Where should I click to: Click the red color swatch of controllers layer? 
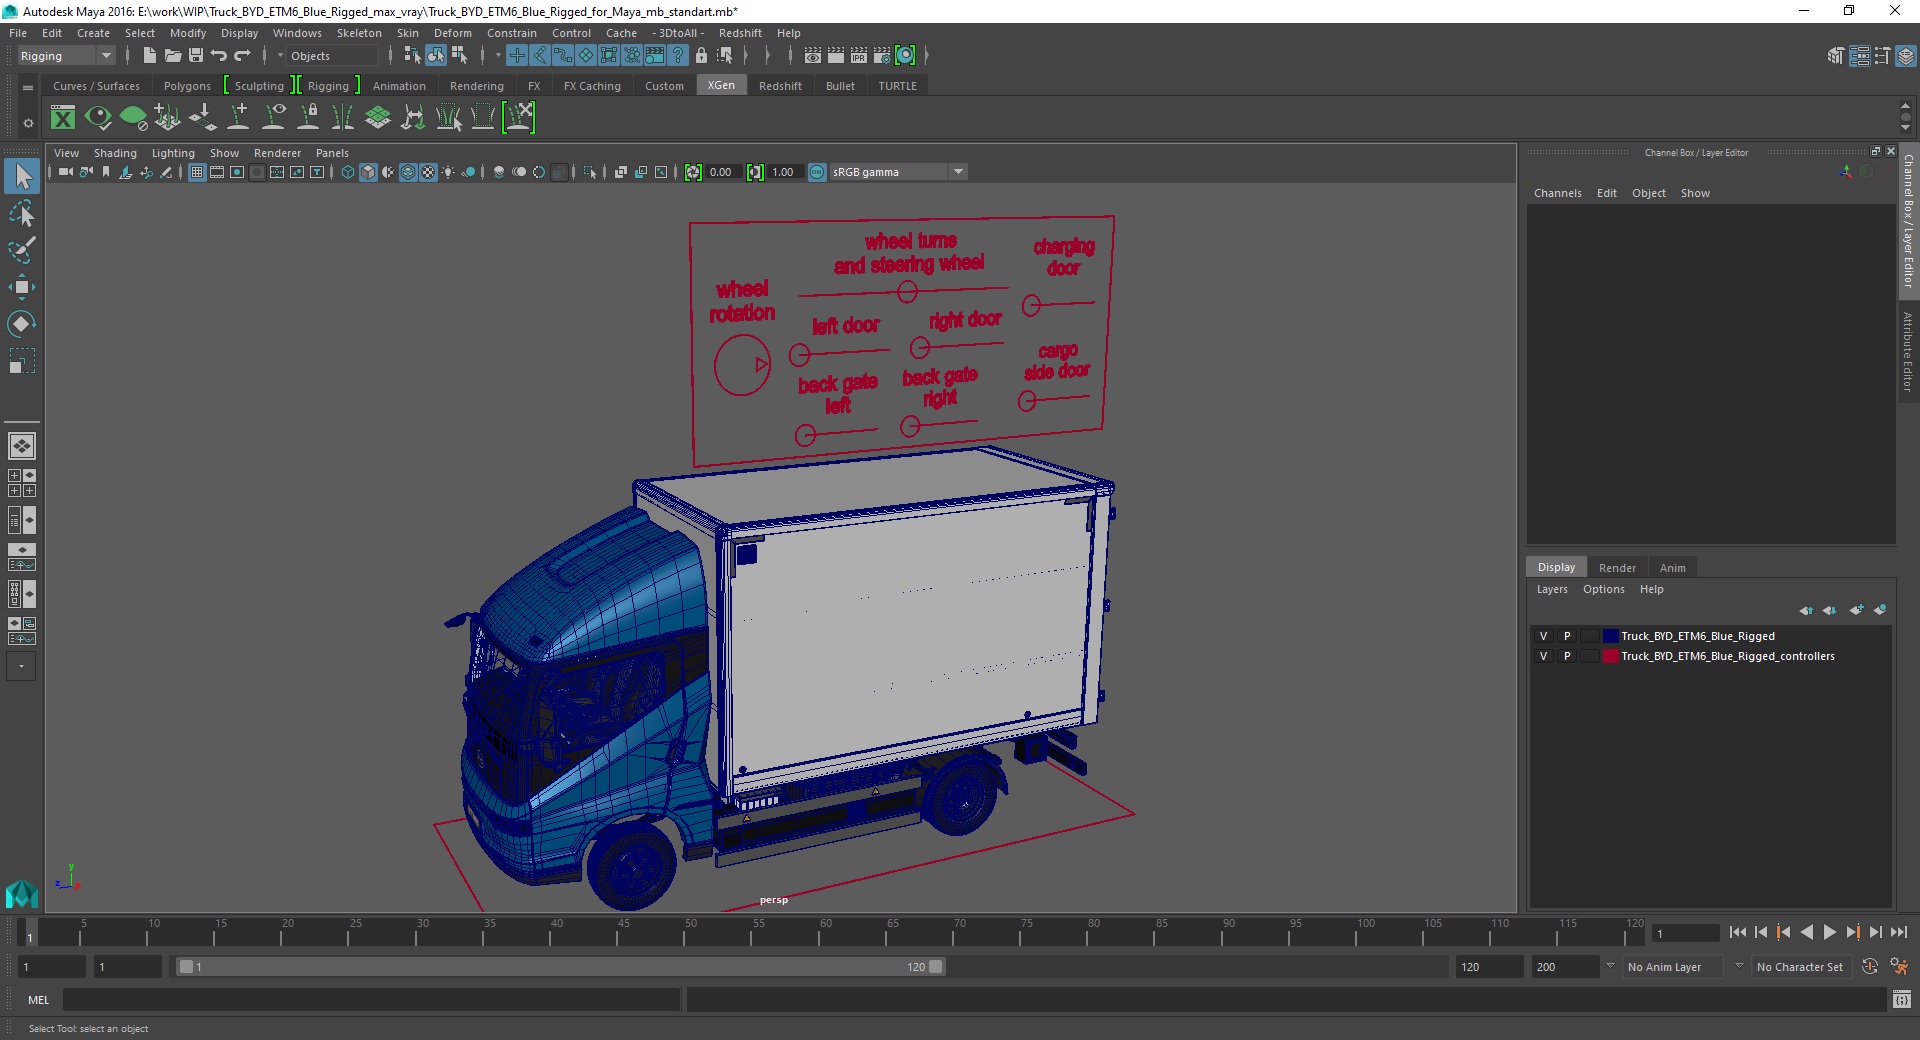[1611, 656]
